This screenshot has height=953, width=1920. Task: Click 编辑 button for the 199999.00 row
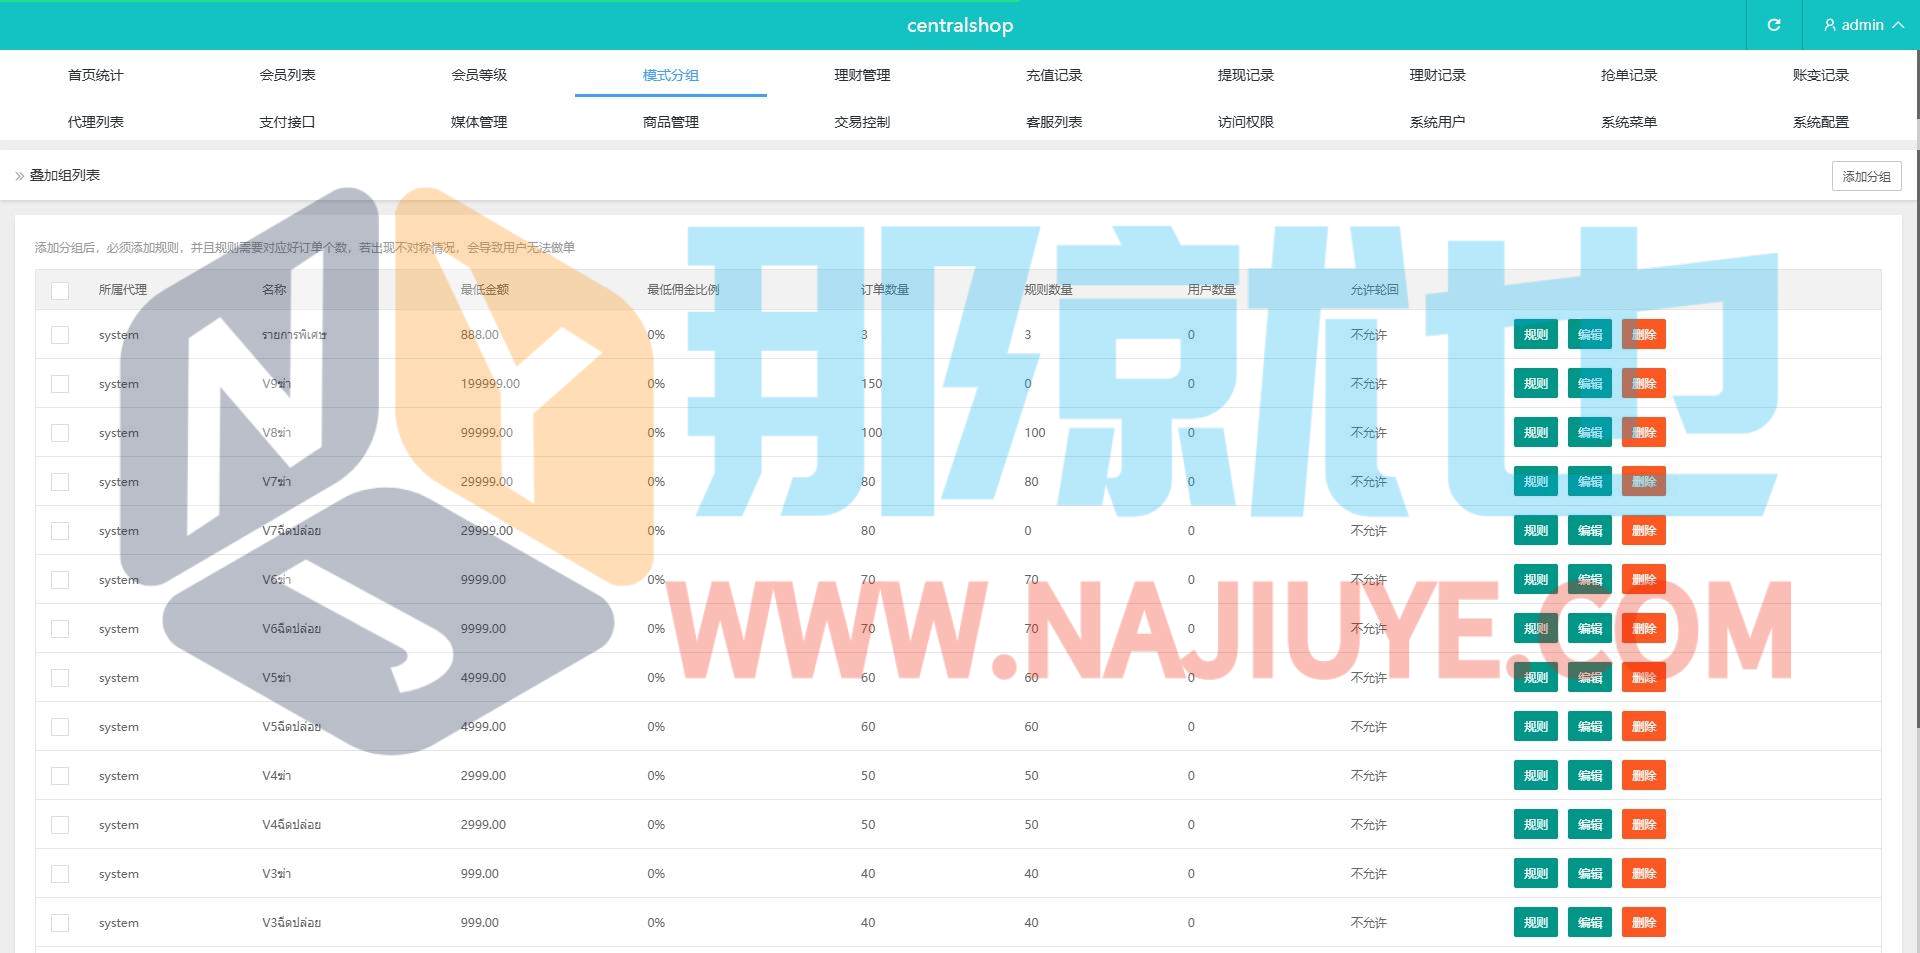(x=1589, y=384)
